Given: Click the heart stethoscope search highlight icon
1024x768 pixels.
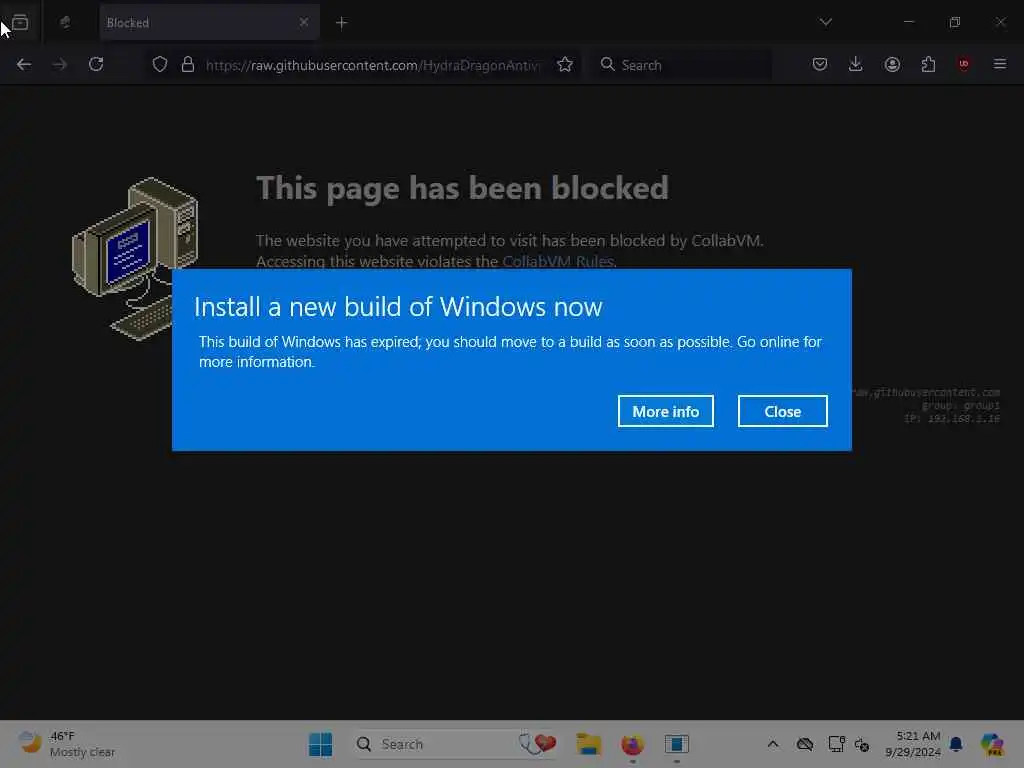Looking at the screenshot, I should click(x=538, y=744).
